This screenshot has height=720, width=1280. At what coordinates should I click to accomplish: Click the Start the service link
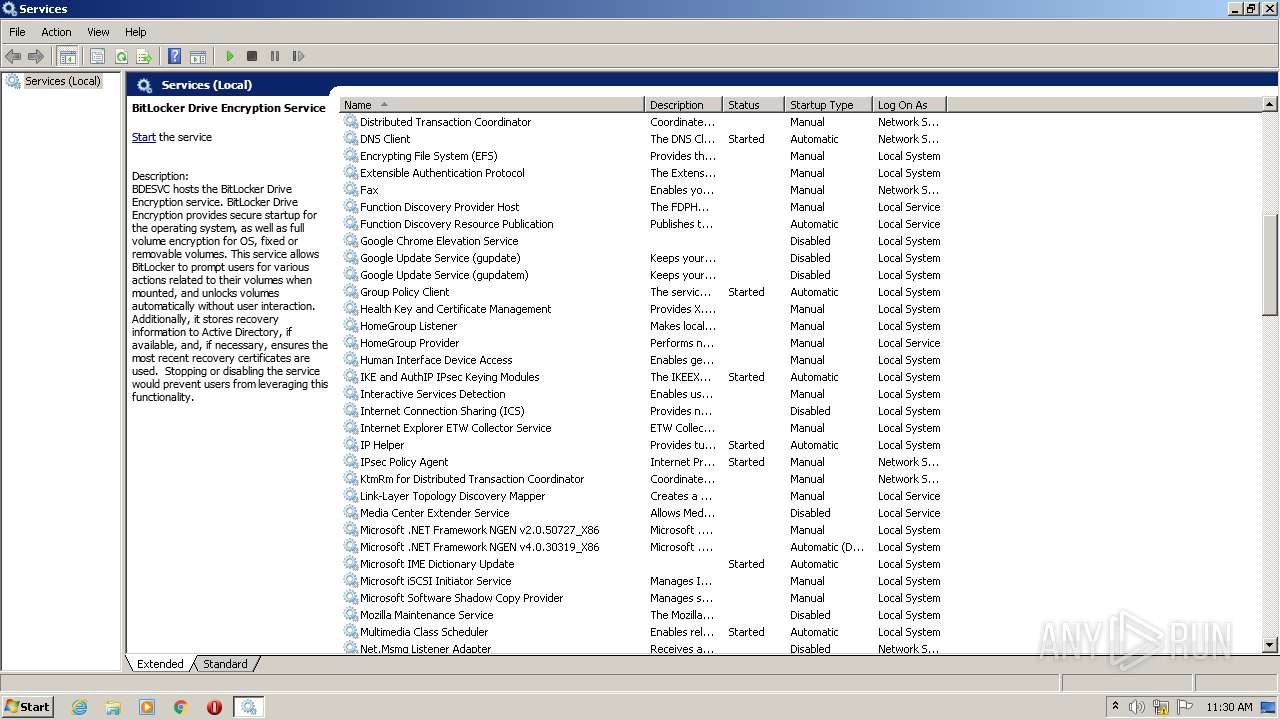click(143, 137)
